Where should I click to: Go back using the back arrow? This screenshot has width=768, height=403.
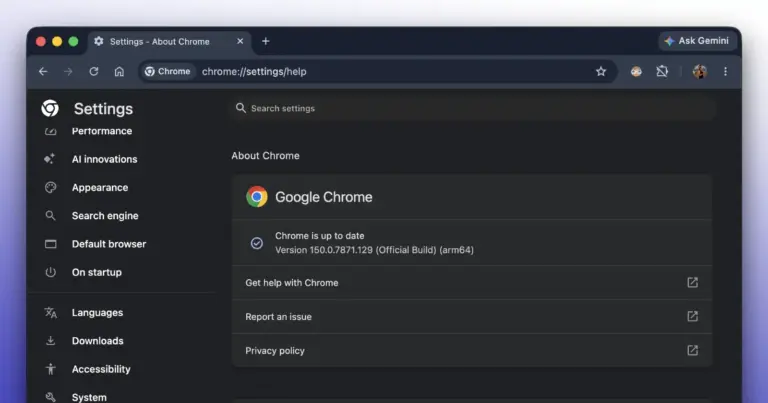coord(43,71)
